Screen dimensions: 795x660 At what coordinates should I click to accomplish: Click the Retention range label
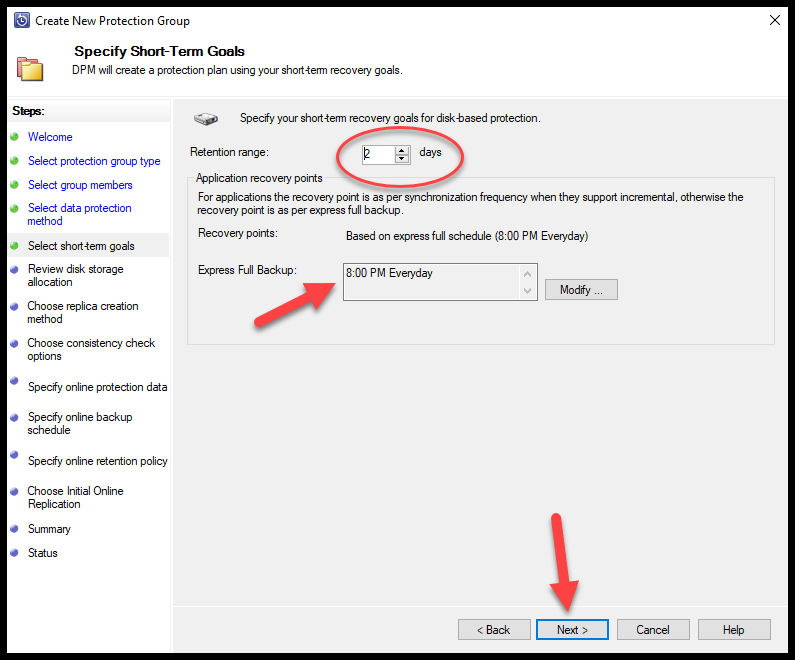[229, 152]
